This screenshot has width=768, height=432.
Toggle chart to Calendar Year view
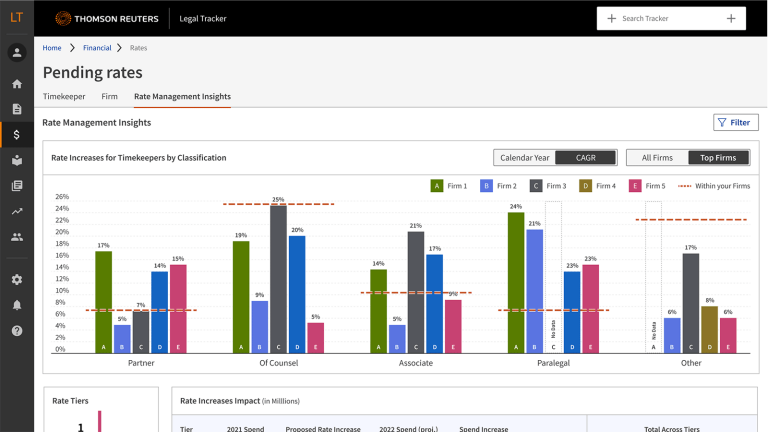[524, 158]
